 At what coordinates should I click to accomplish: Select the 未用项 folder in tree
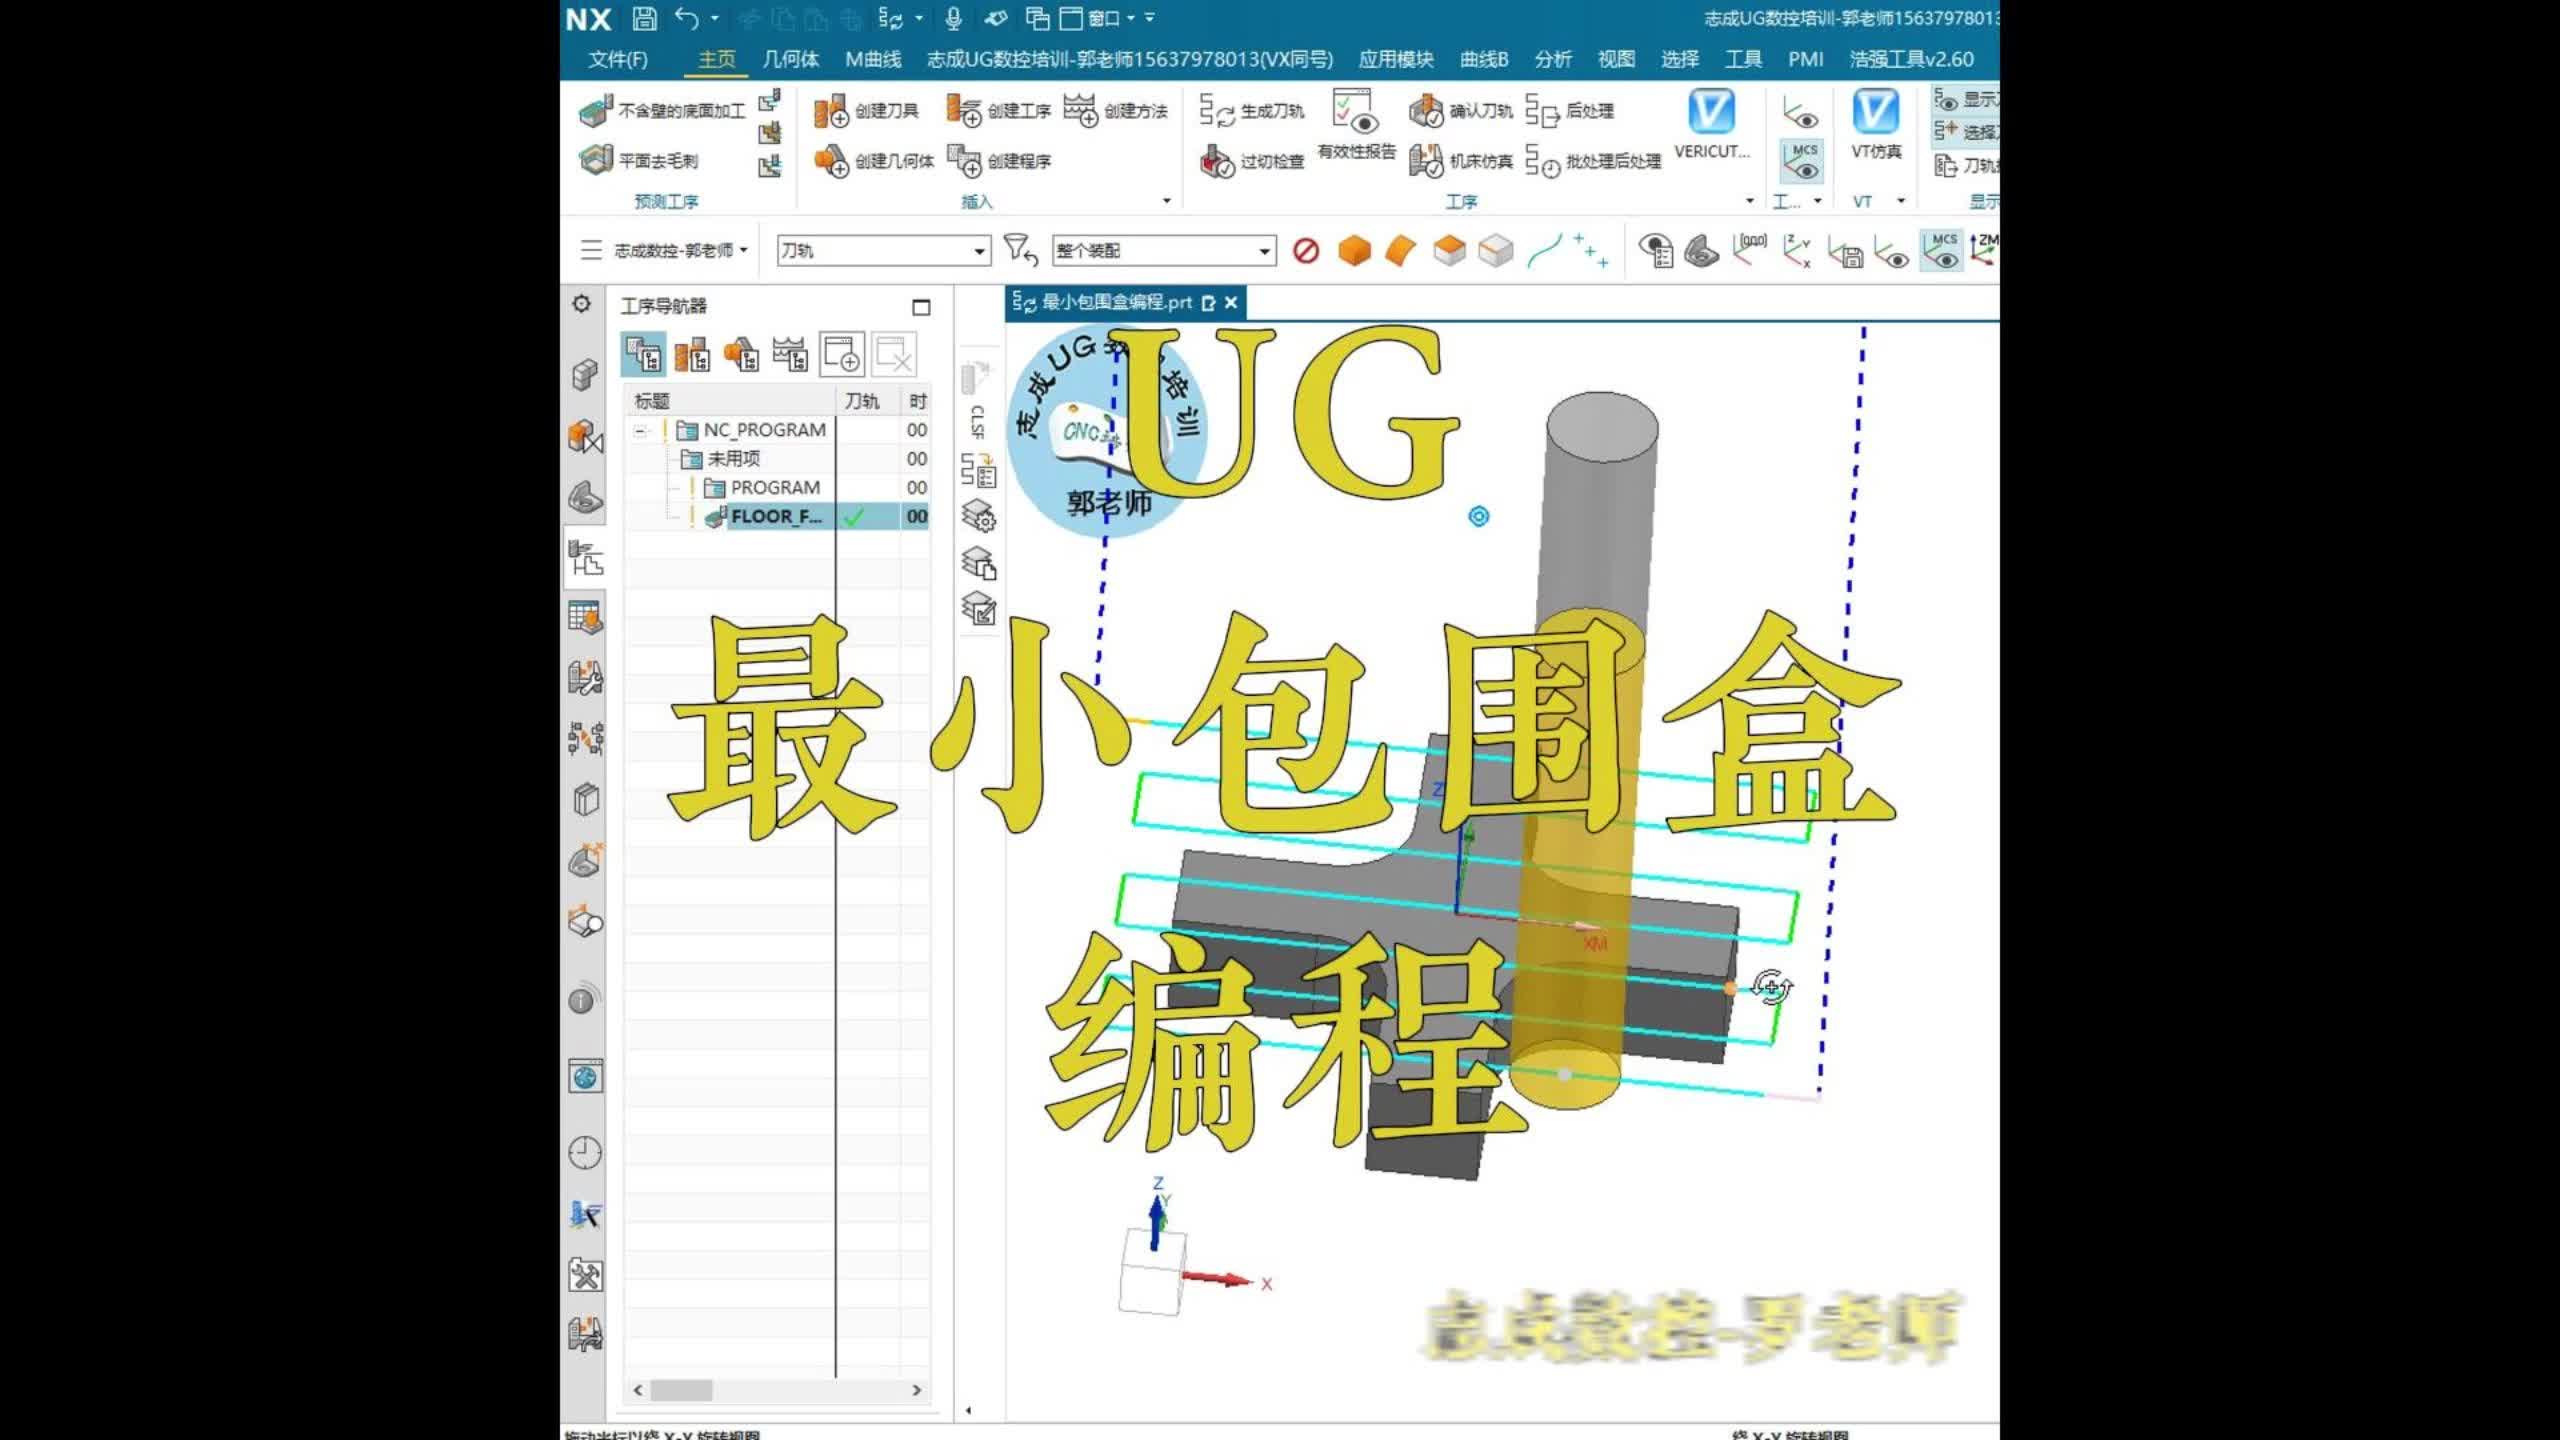[720, 459]
